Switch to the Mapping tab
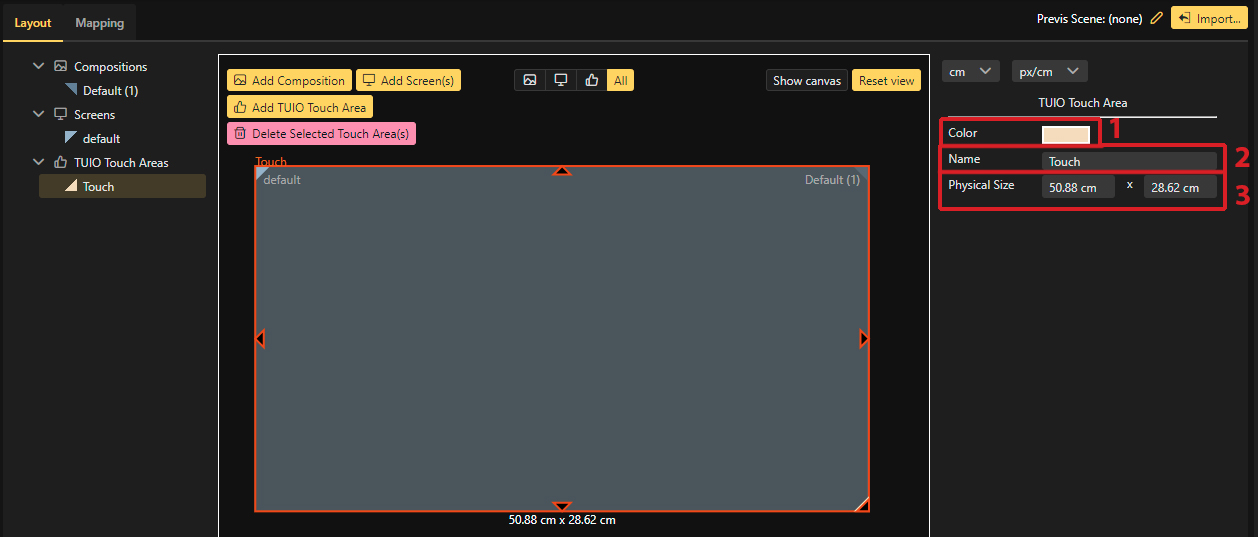 pos(100,23)
